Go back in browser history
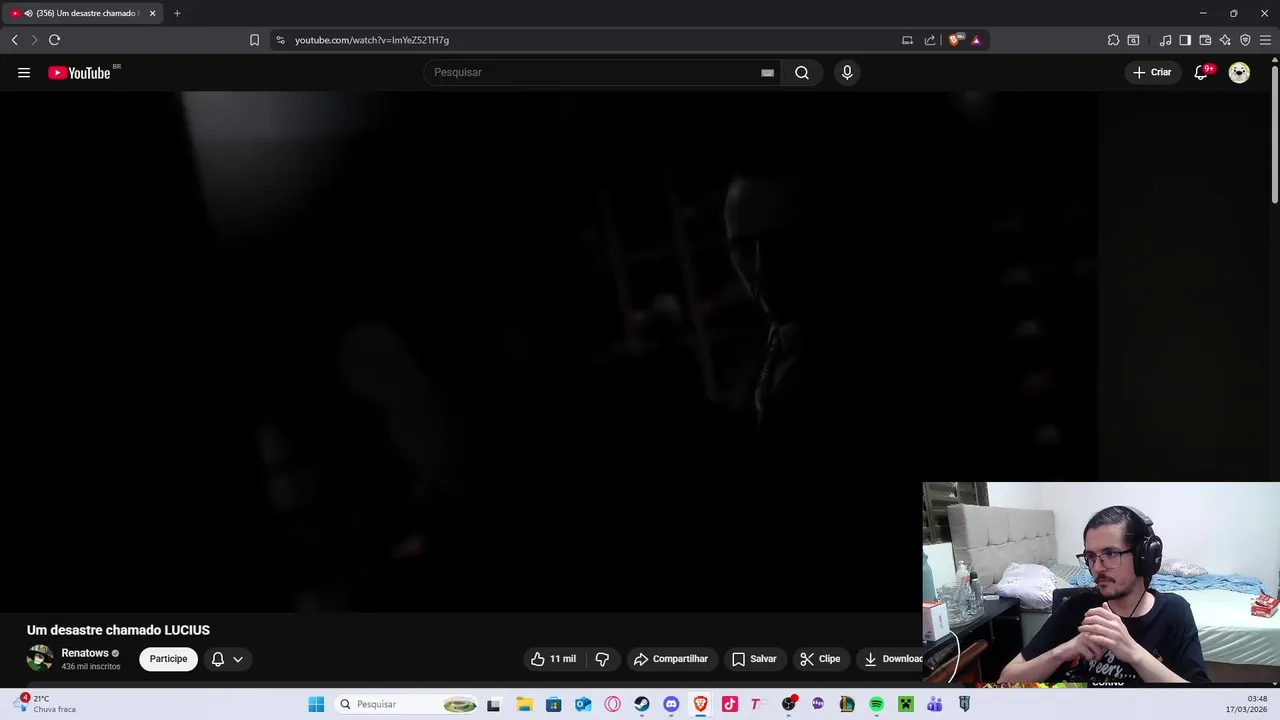1280x720 pixels. click(x=14, y=40)
